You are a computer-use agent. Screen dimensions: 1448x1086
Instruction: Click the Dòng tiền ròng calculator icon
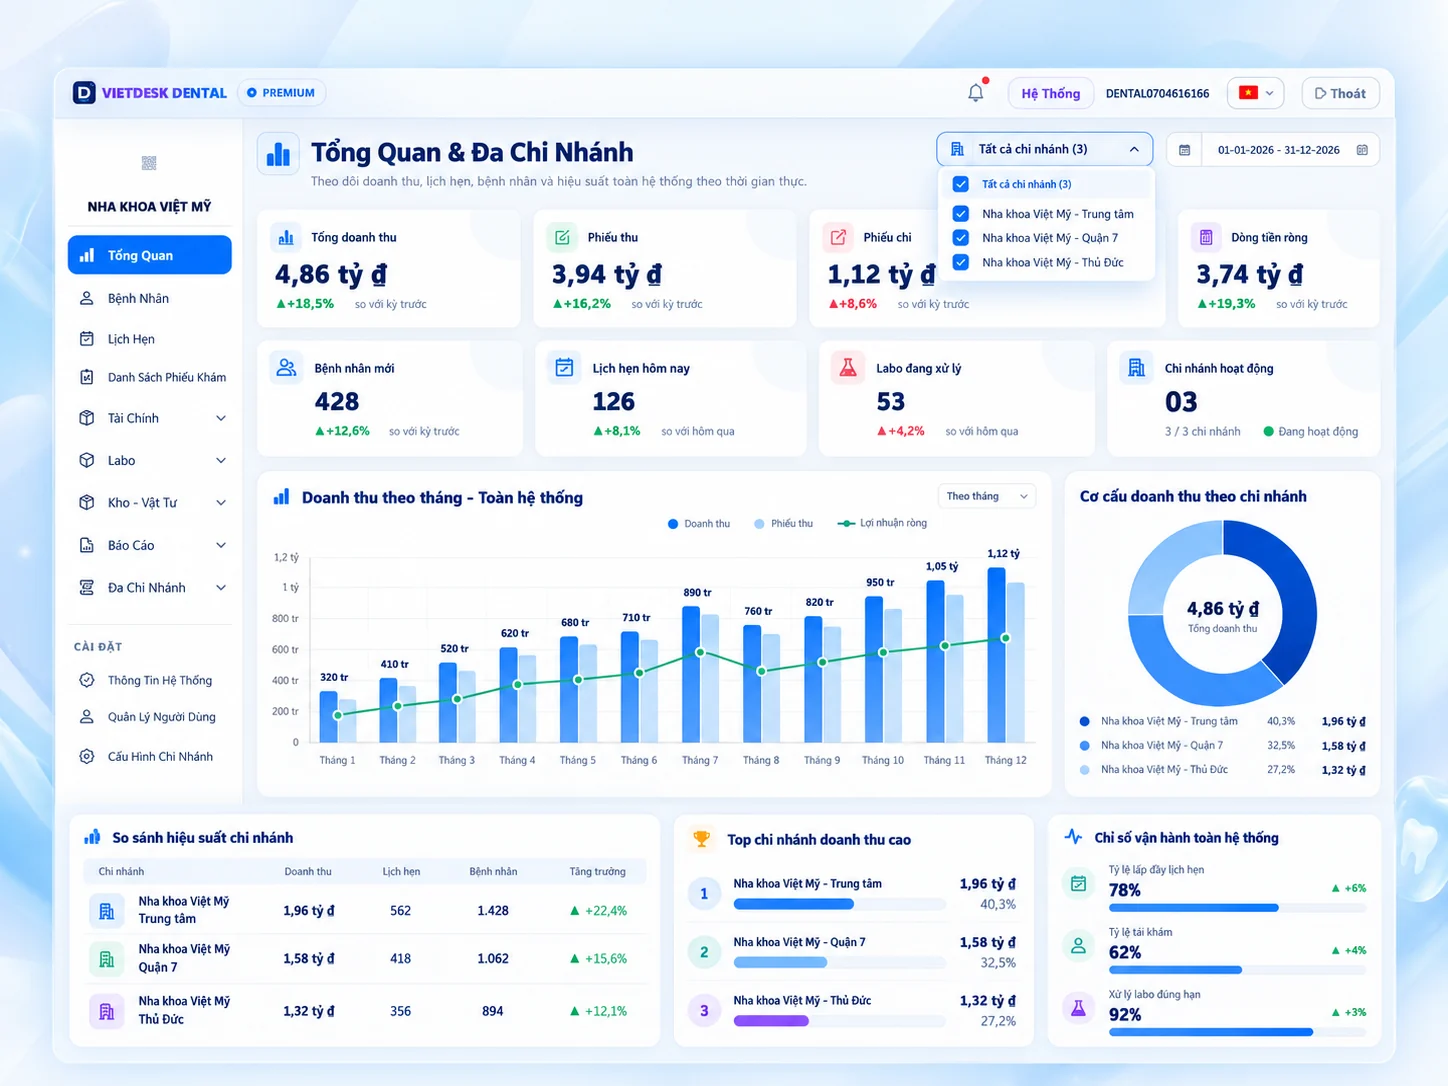point(1206,237)
